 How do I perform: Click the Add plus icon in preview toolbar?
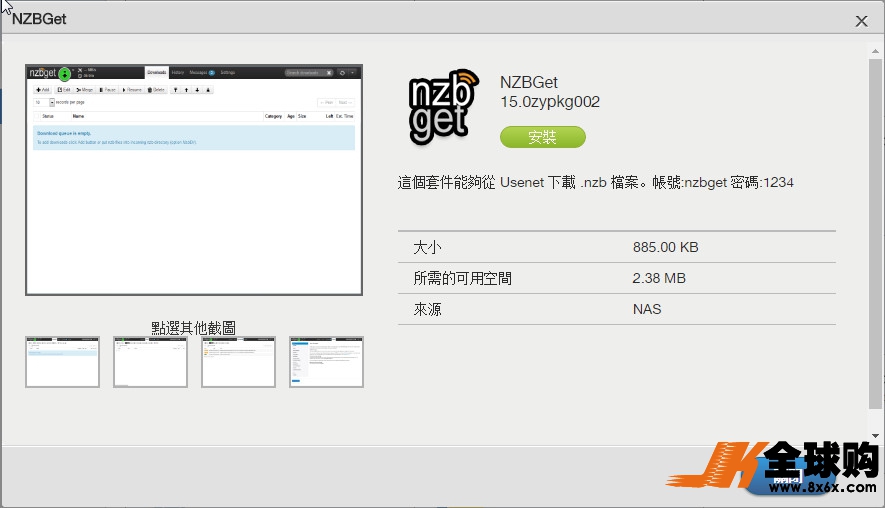point(39,90)
